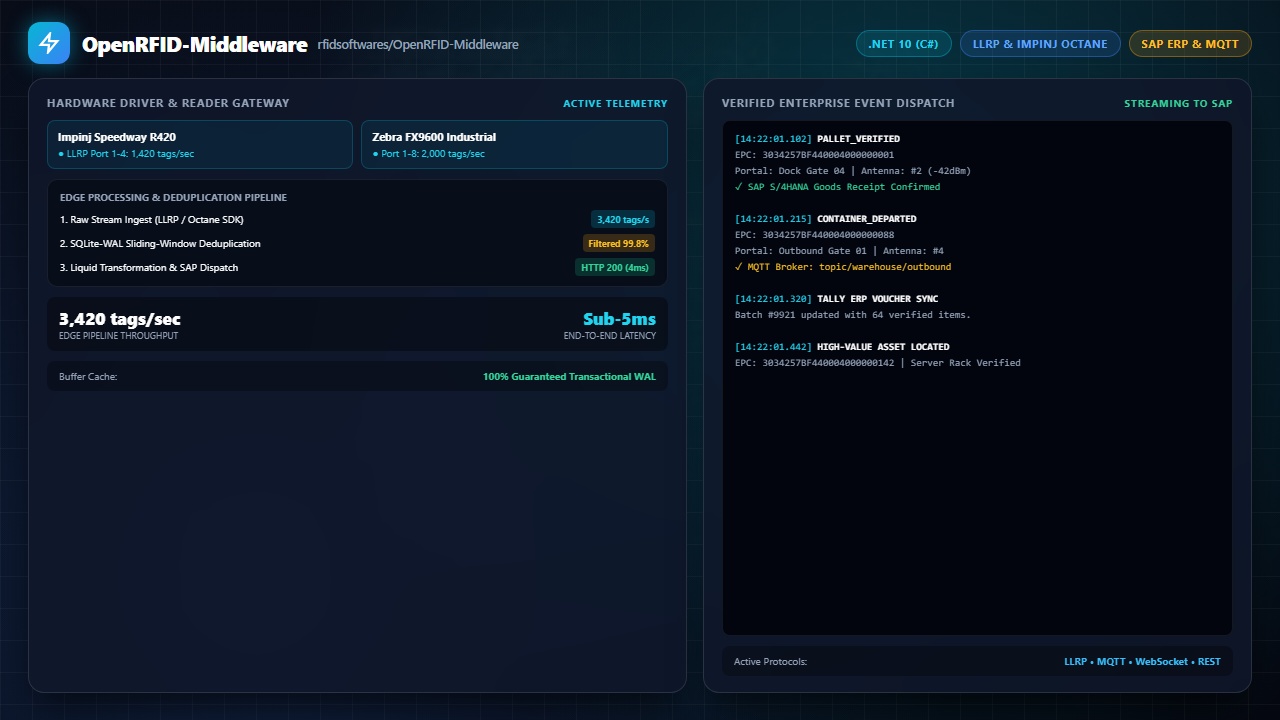Click the Dock Gate 04 portal line
The width and height of the screenshot is (1280, 720).
point(853,171)
